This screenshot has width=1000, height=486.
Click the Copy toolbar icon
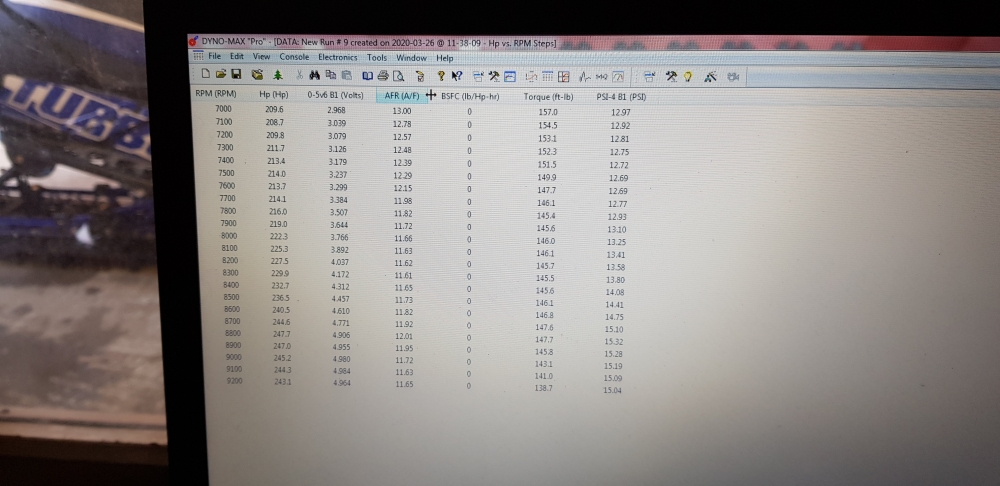coord(330,75)
